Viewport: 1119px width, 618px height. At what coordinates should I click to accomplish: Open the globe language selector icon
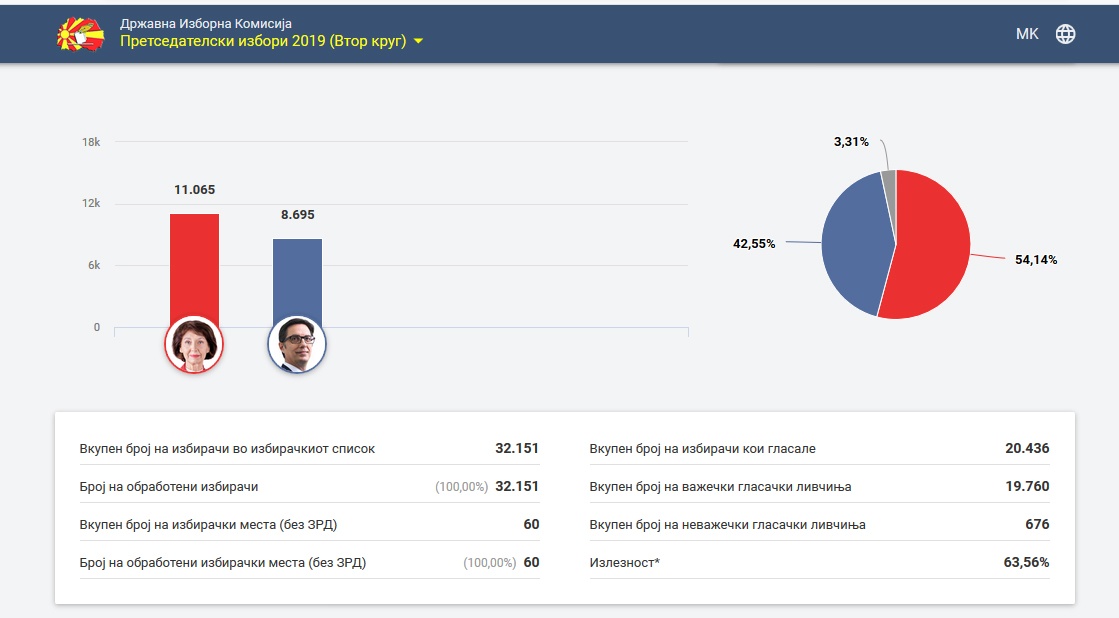(1065, 34)
